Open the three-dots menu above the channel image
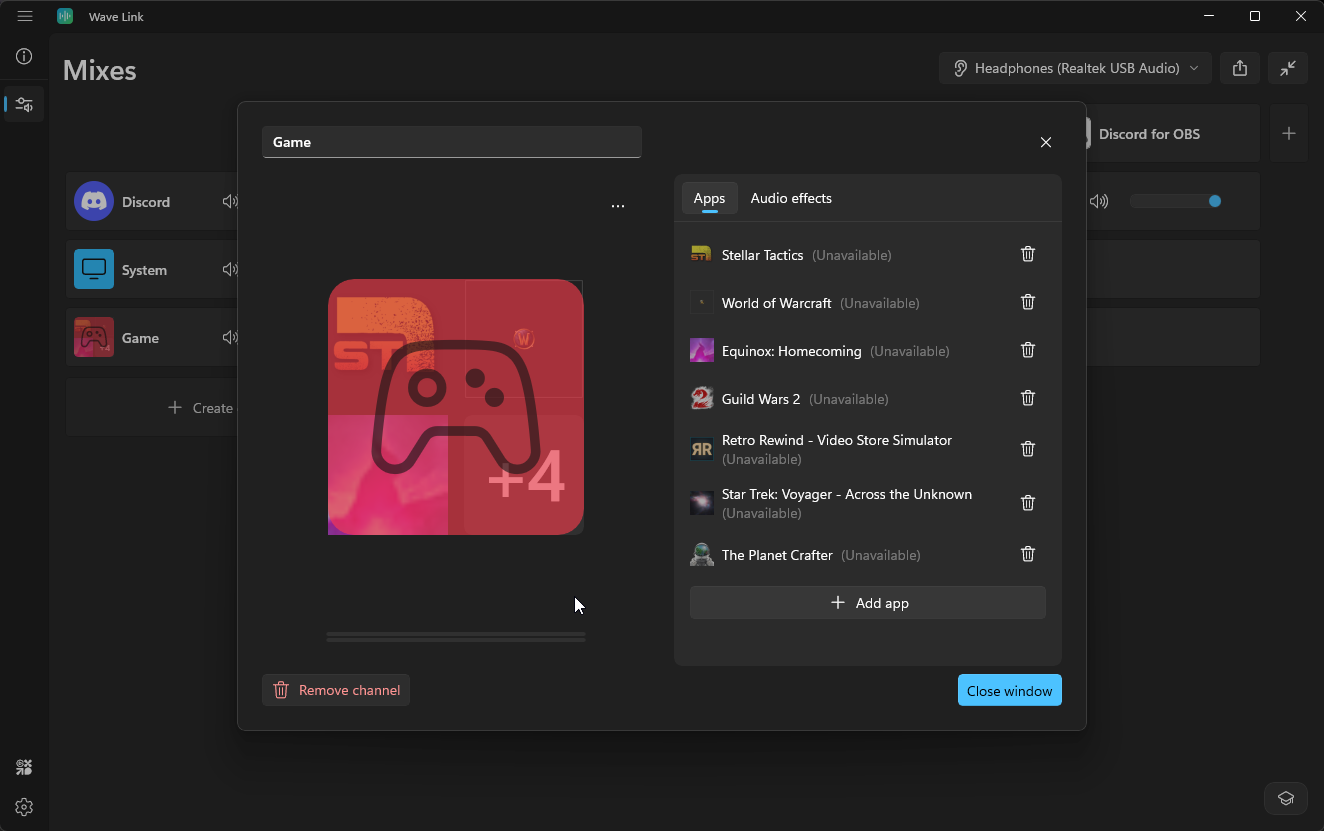Screen dimensions: 1324x831 tap(618, 206)
